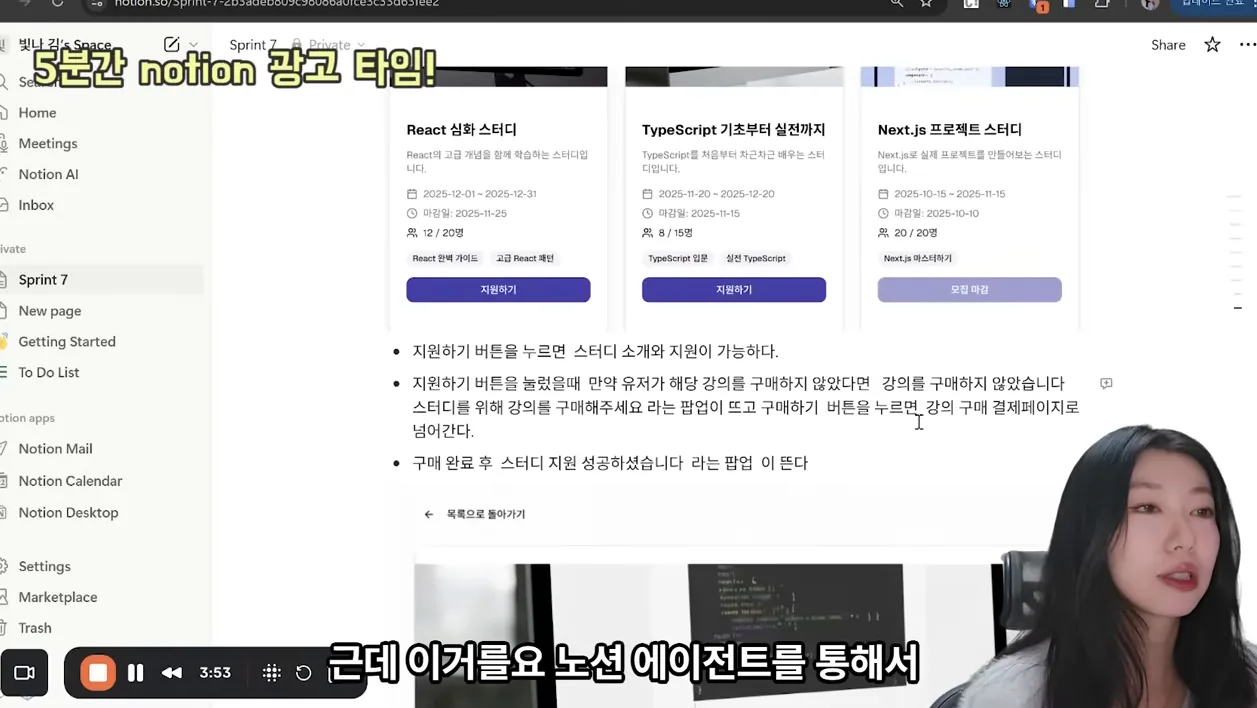Click the browser bookmark star icon
The width and height of the screenshot is (1257, 708).
click(926, 4)
